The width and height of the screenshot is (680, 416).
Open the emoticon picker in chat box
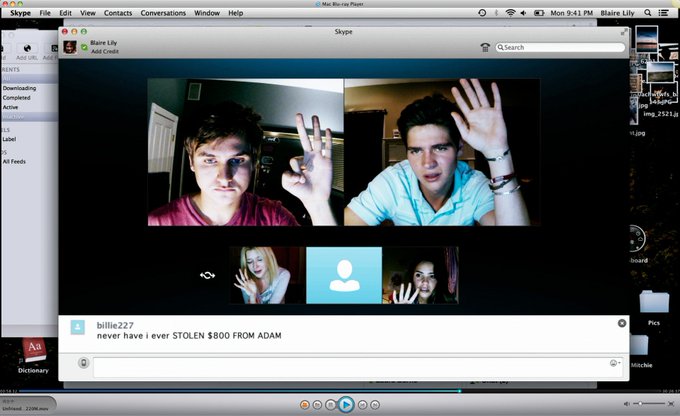(615, 363)
